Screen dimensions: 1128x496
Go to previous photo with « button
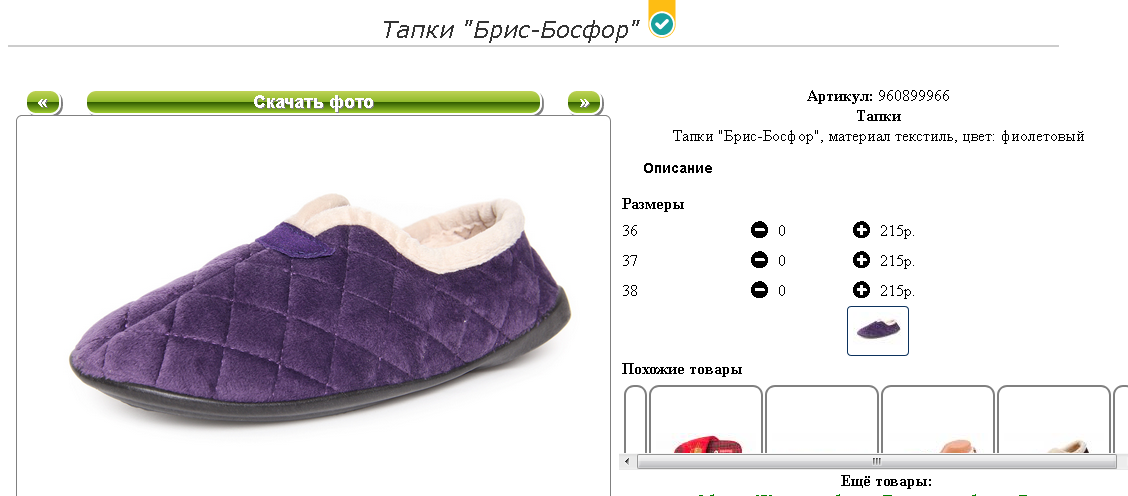coord(43,102)
